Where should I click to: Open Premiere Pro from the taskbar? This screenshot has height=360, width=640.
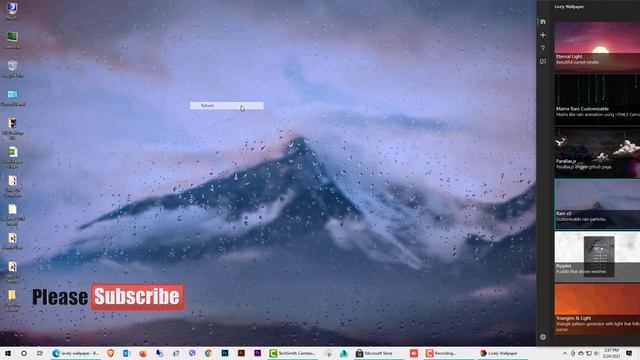[258, 353]
